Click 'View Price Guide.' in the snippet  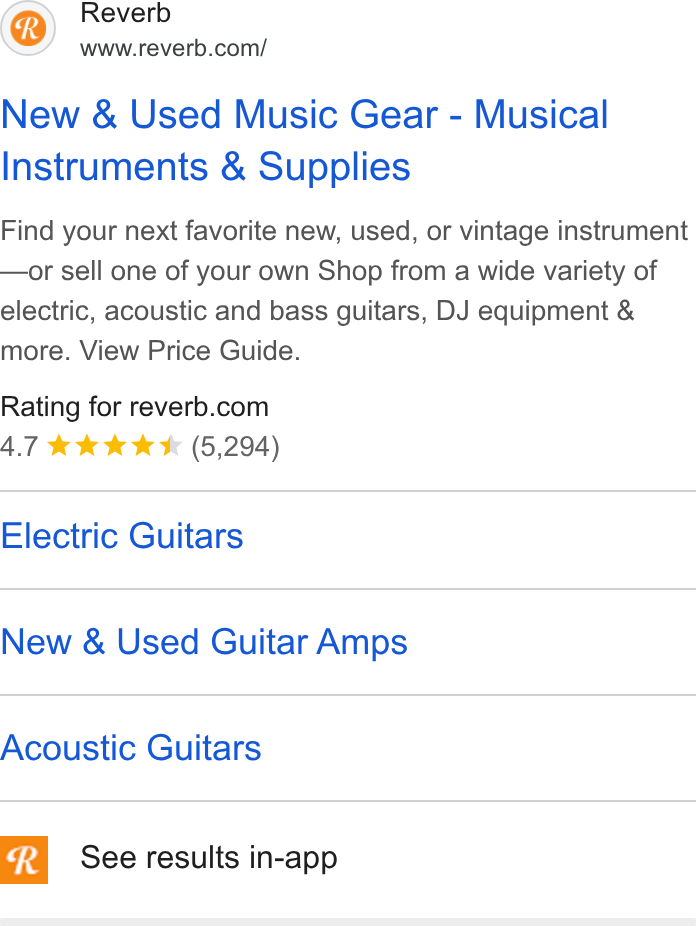(x=190, y=350)
